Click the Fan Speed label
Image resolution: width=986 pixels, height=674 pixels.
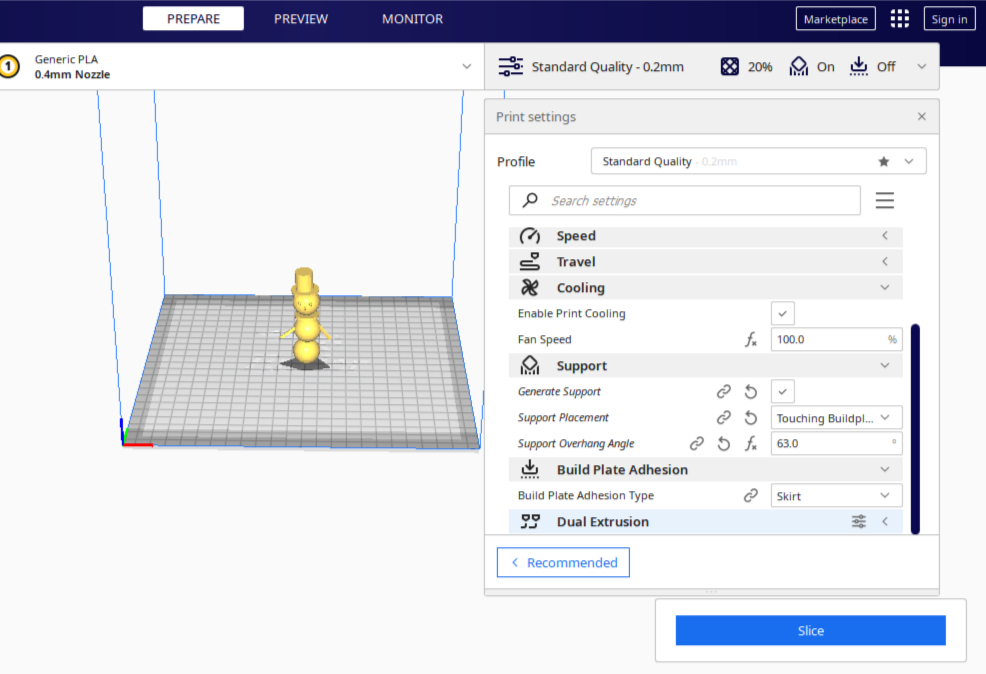pyautogui.click(x=545, y=340)
